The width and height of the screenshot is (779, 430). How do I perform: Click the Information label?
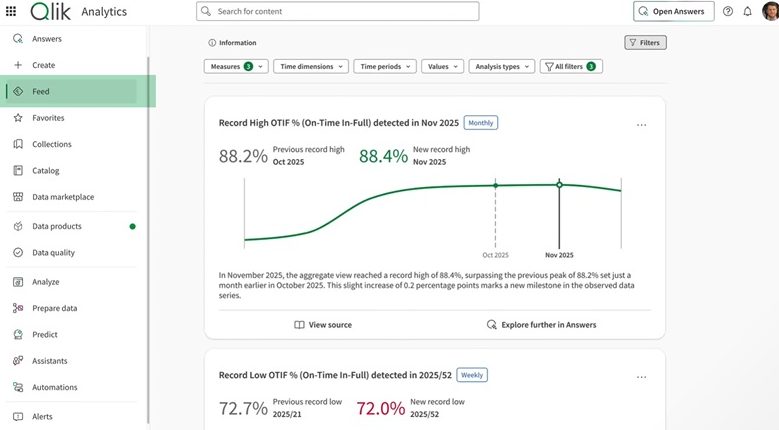pyautogui.click(x=237, y=43)
